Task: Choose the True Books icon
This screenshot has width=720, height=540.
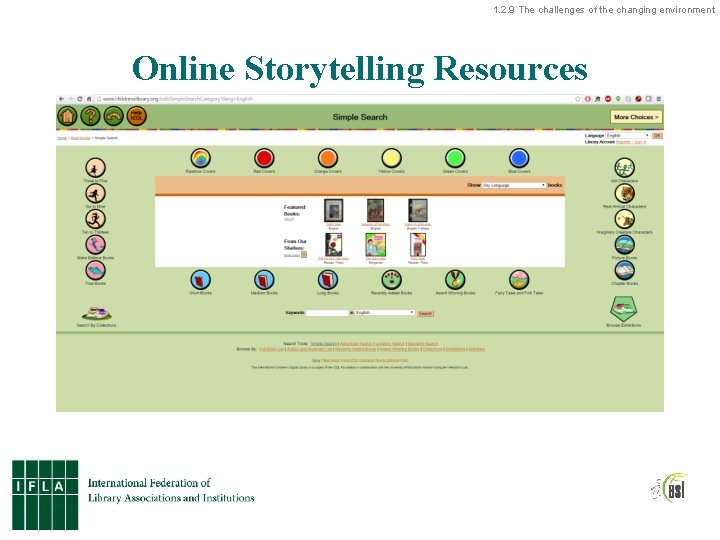Action: coord(96,270)
